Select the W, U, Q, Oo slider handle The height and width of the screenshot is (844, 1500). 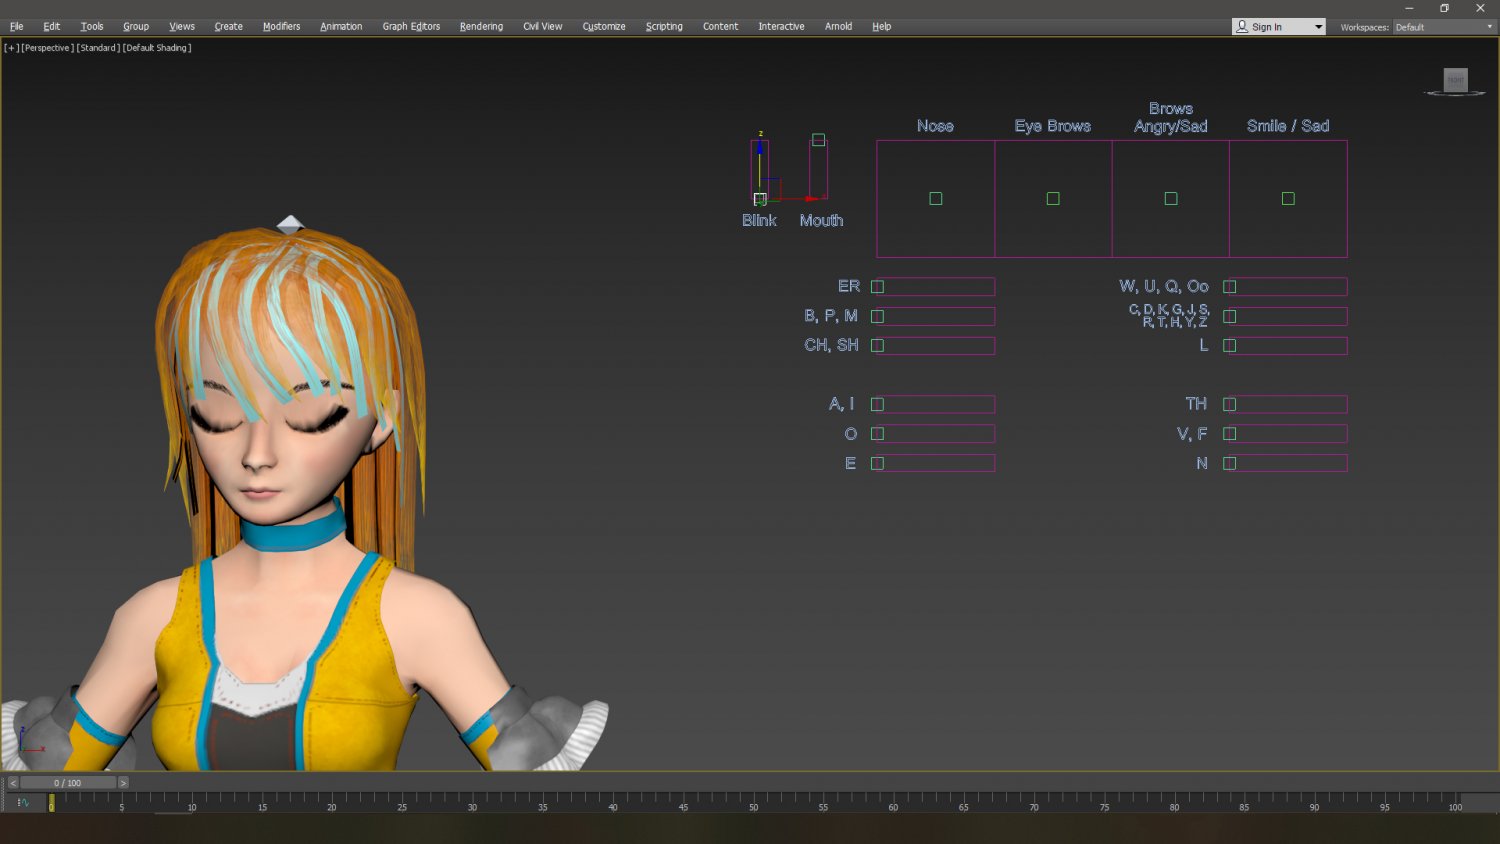tap(1230, 287)
